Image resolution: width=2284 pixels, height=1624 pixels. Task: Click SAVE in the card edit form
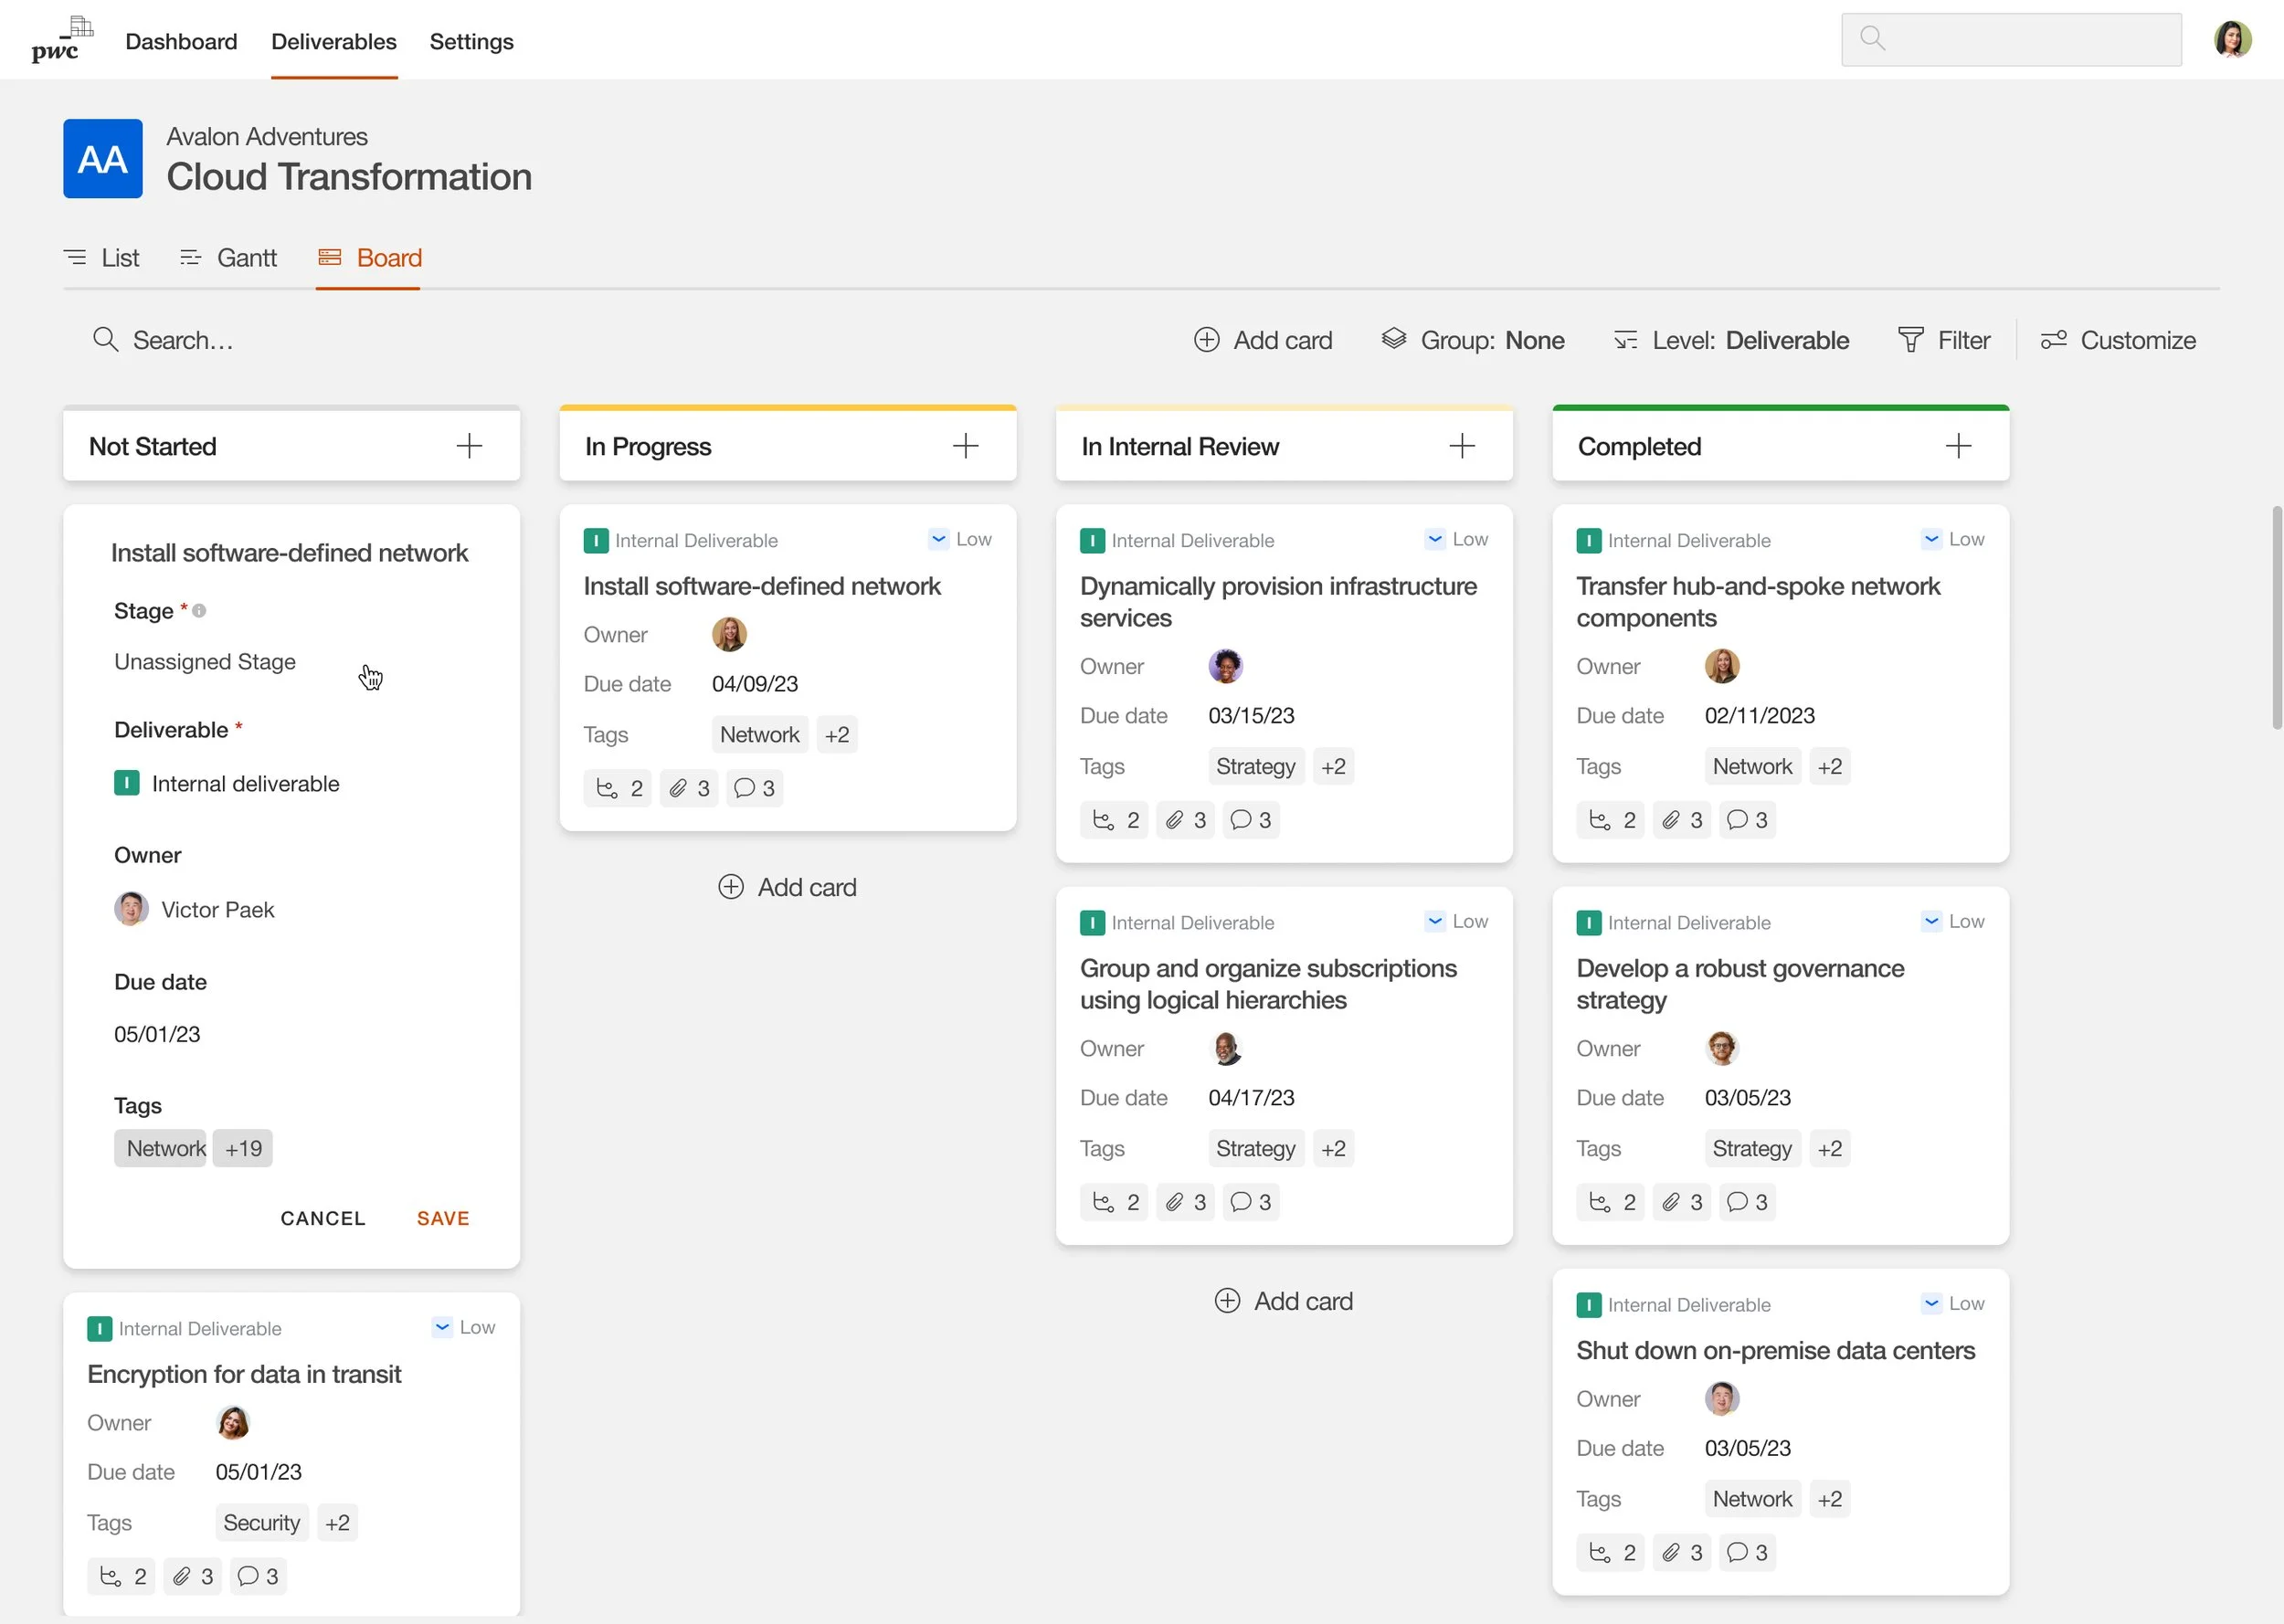pos(443,1218)
